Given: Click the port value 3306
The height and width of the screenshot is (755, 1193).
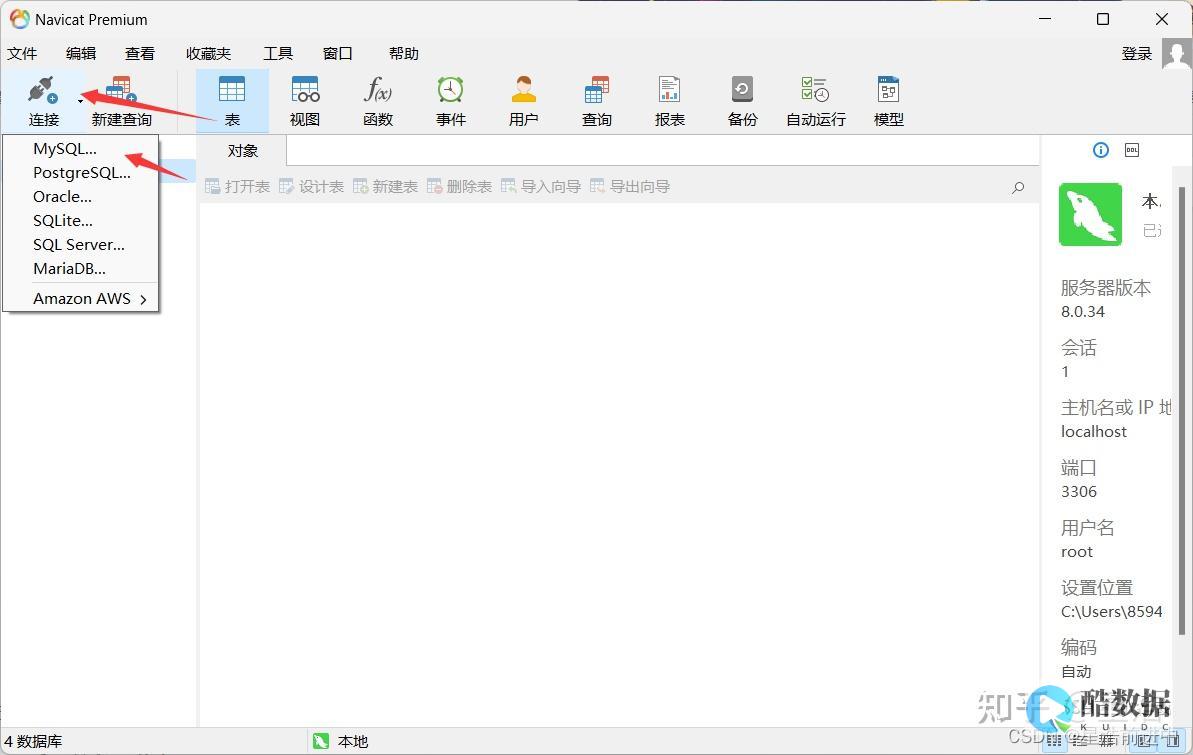Looking at the screenshot, I should pyautogui.click(x=1079, y=492).
